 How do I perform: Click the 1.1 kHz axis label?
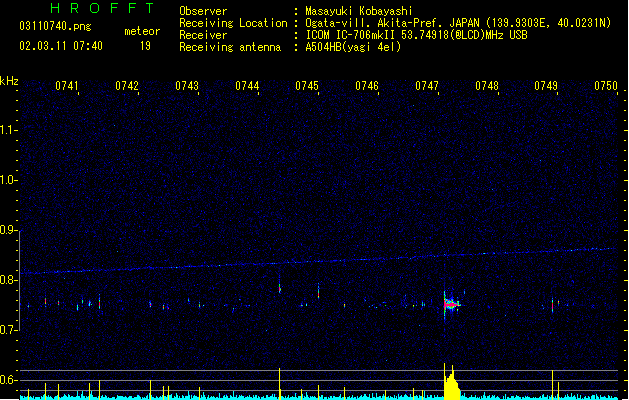(9, 130)
